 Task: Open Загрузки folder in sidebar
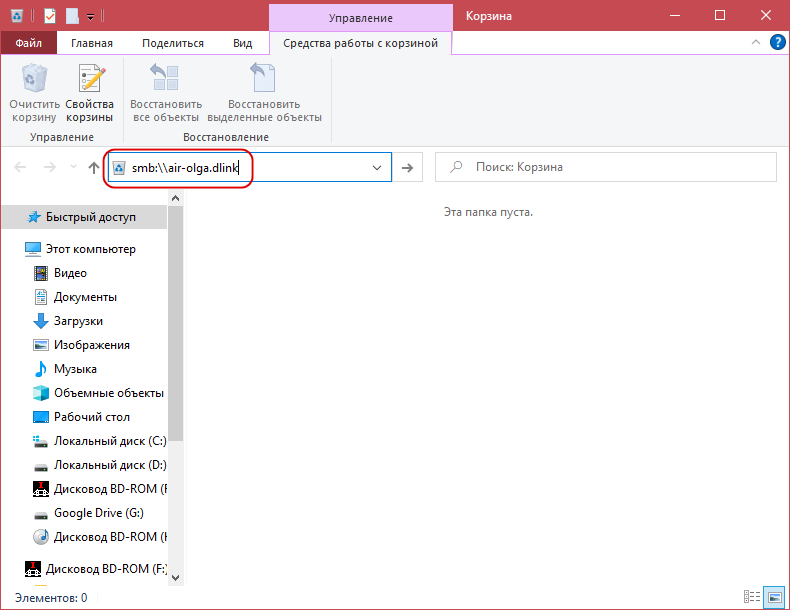[78, 321]
